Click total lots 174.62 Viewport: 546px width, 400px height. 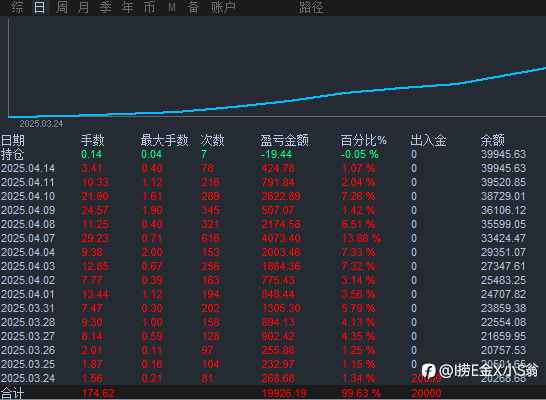(x=98, y=393)
